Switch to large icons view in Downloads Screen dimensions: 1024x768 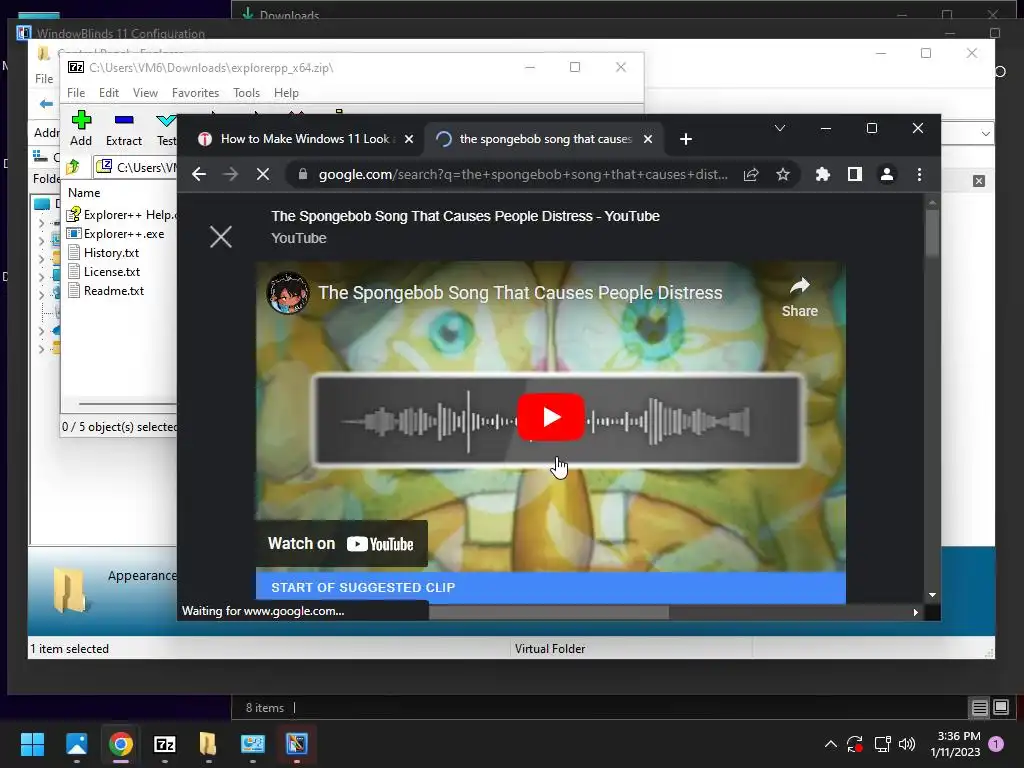(1000, 707)
